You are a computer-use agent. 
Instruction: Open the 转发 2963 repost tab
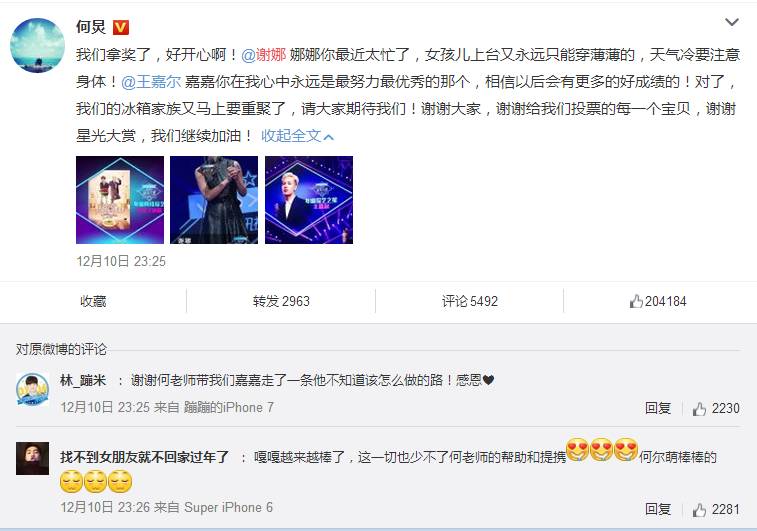281,301
